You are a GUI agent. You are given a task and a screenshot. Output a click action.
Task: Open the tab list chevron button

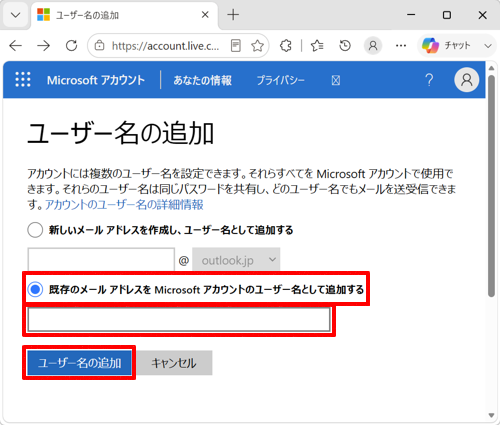pyautogui.click(x=15, y=15)
